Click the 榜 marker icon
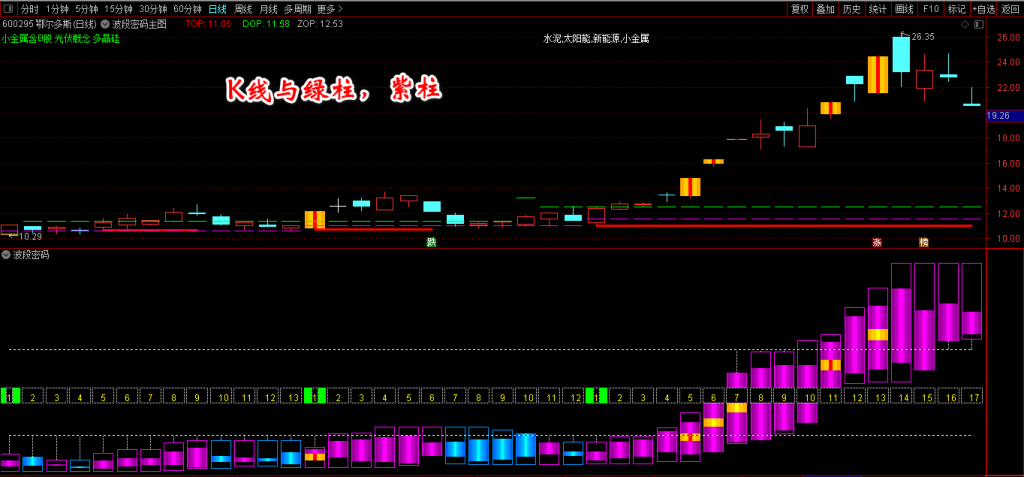 [x=923, y=242]
